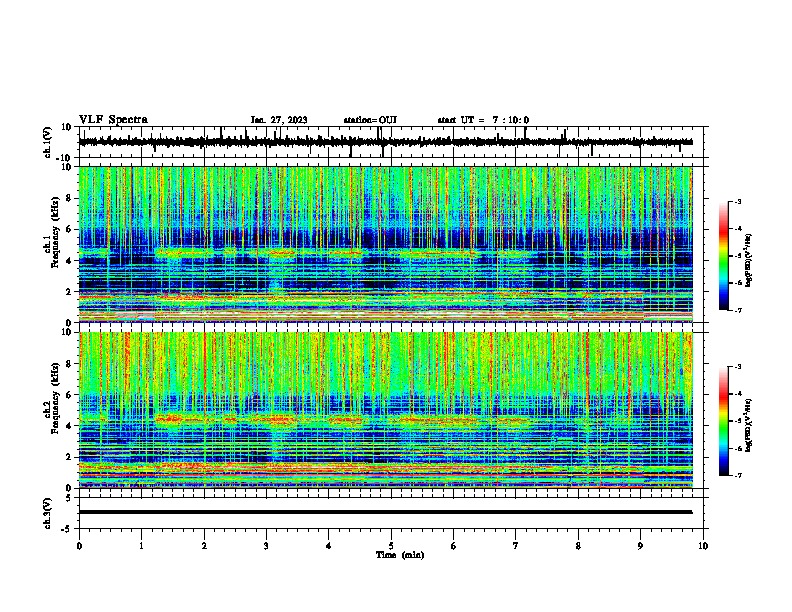Viewport: 792px width, 612px height.
Task: Click tick label "4" on the time axis
Action: [x=329, y=546]
